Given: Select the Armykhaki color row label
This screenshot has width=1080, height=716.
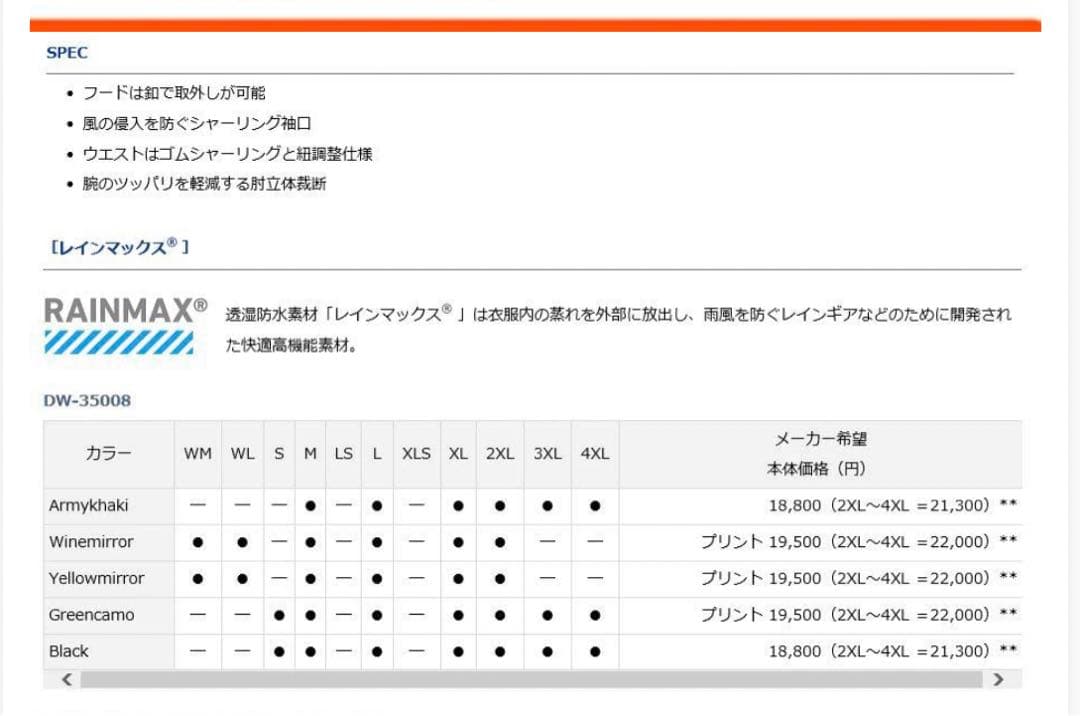Looking at the screenshot, I should point(89,505).
